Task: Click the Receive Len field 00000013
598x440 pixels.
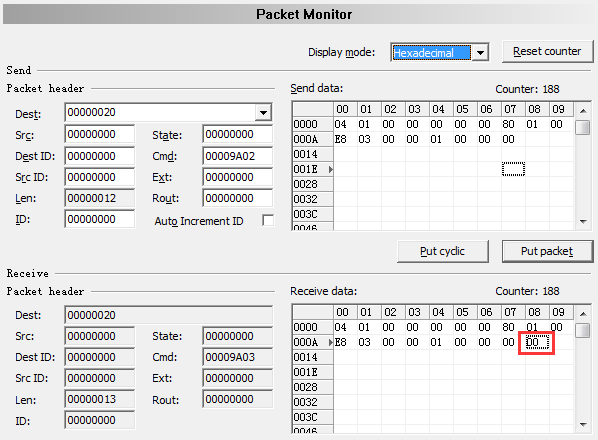Action: 100,399
